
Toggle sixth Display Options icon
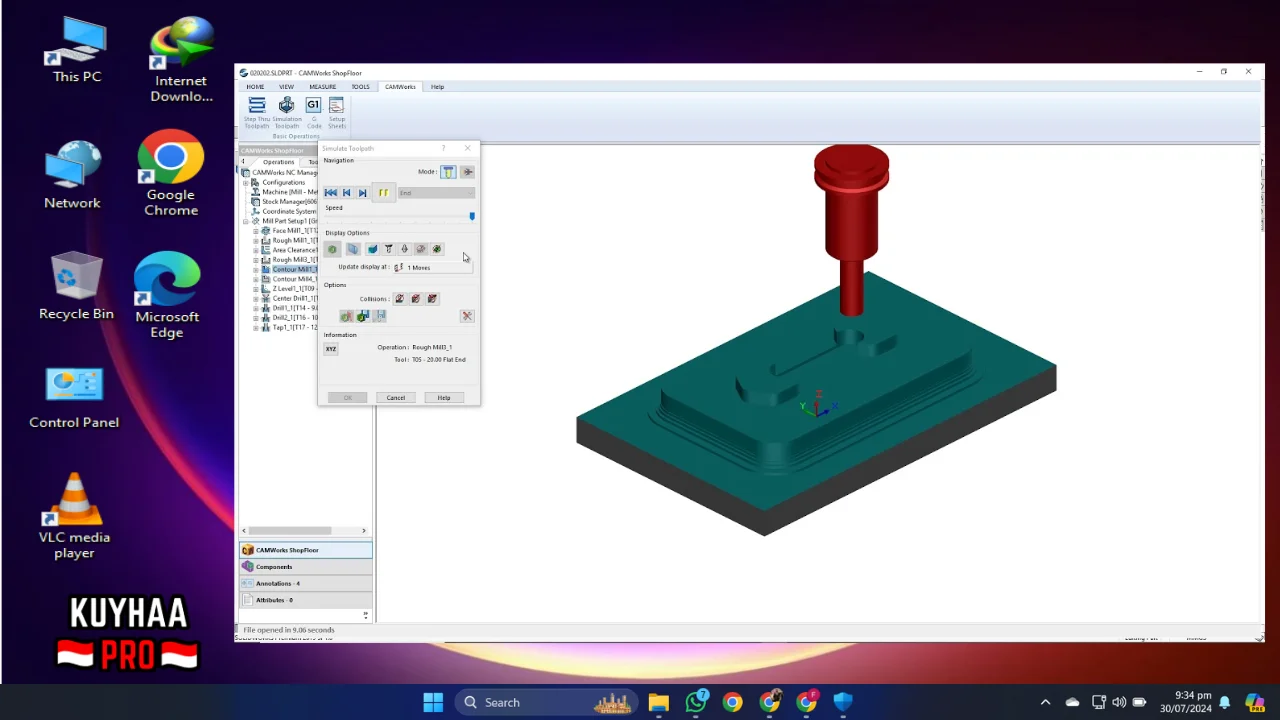tap(421, 249)
